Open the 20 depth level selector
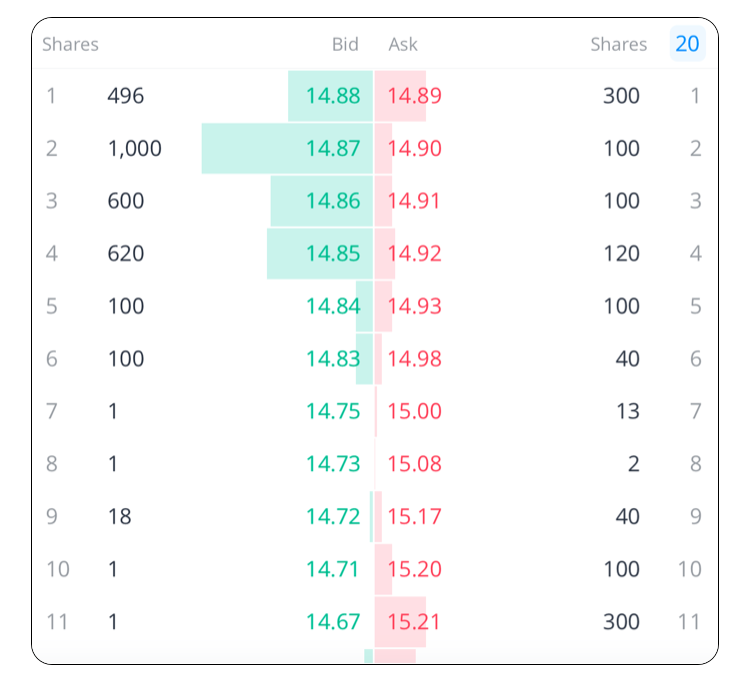Viewport: 750px width, 682px height. pyautogui.click(x=687, y=44)
